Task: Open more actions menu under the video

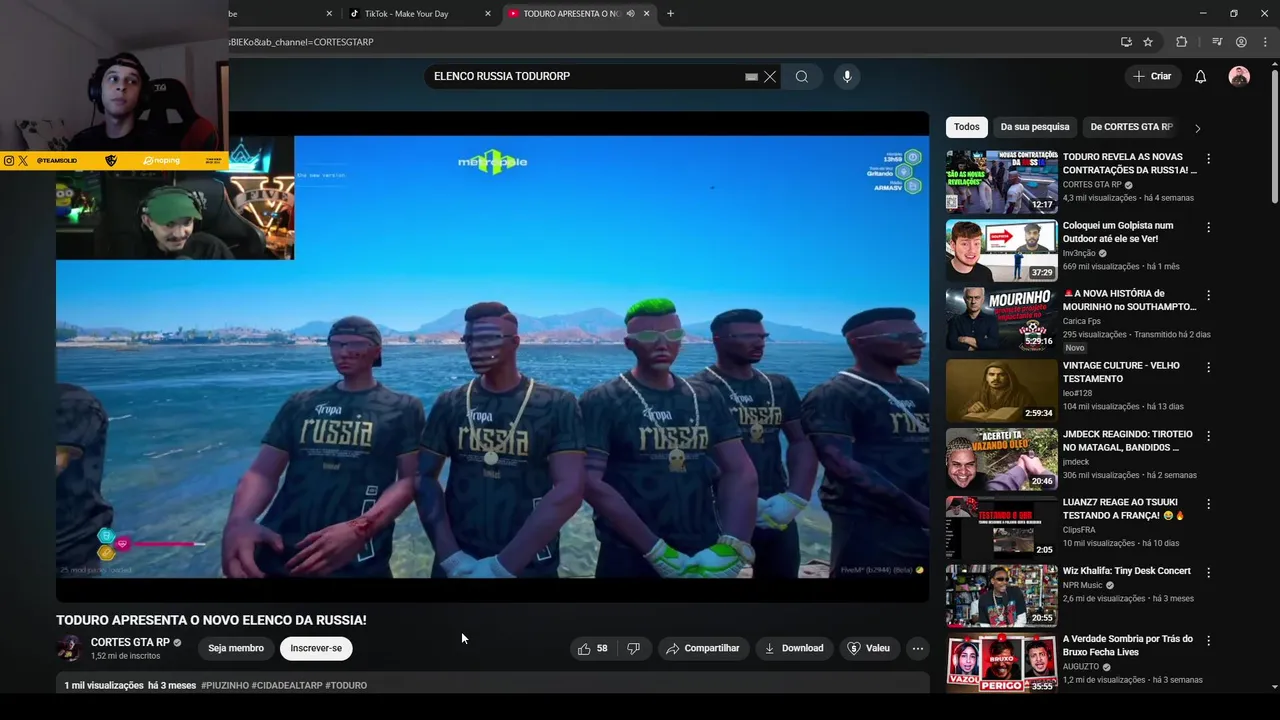Action: coord(917,648)
